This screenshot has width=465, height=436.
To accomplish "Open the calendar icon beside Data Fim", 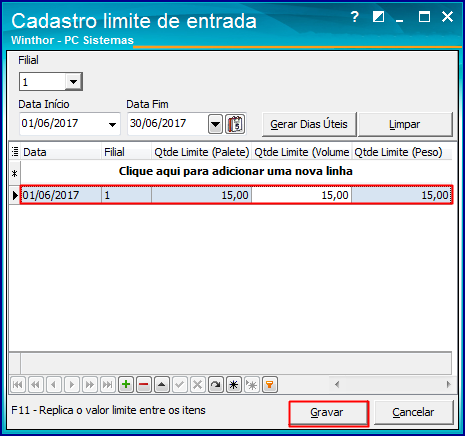I will (x=235, y=124).
